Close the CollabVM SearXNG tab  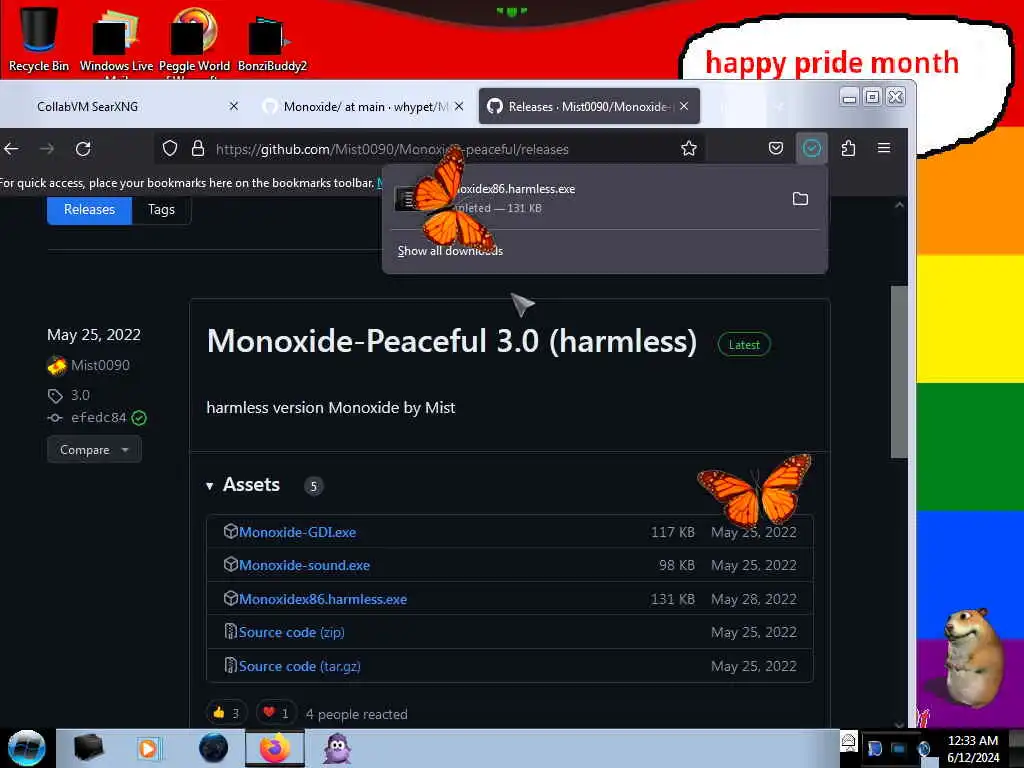click(234, 106)
